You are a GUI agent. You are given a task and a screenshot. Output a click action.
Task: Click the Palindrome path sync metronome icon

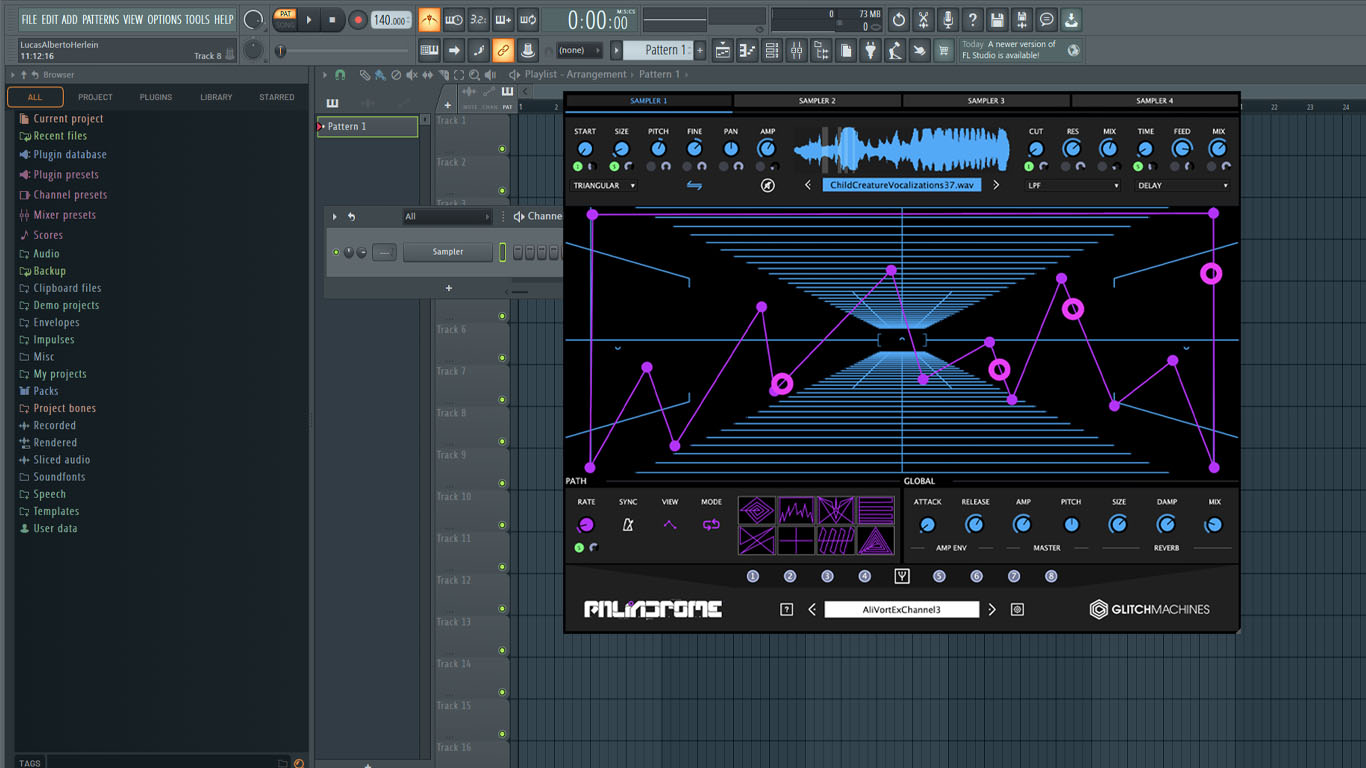click(628, 525)
